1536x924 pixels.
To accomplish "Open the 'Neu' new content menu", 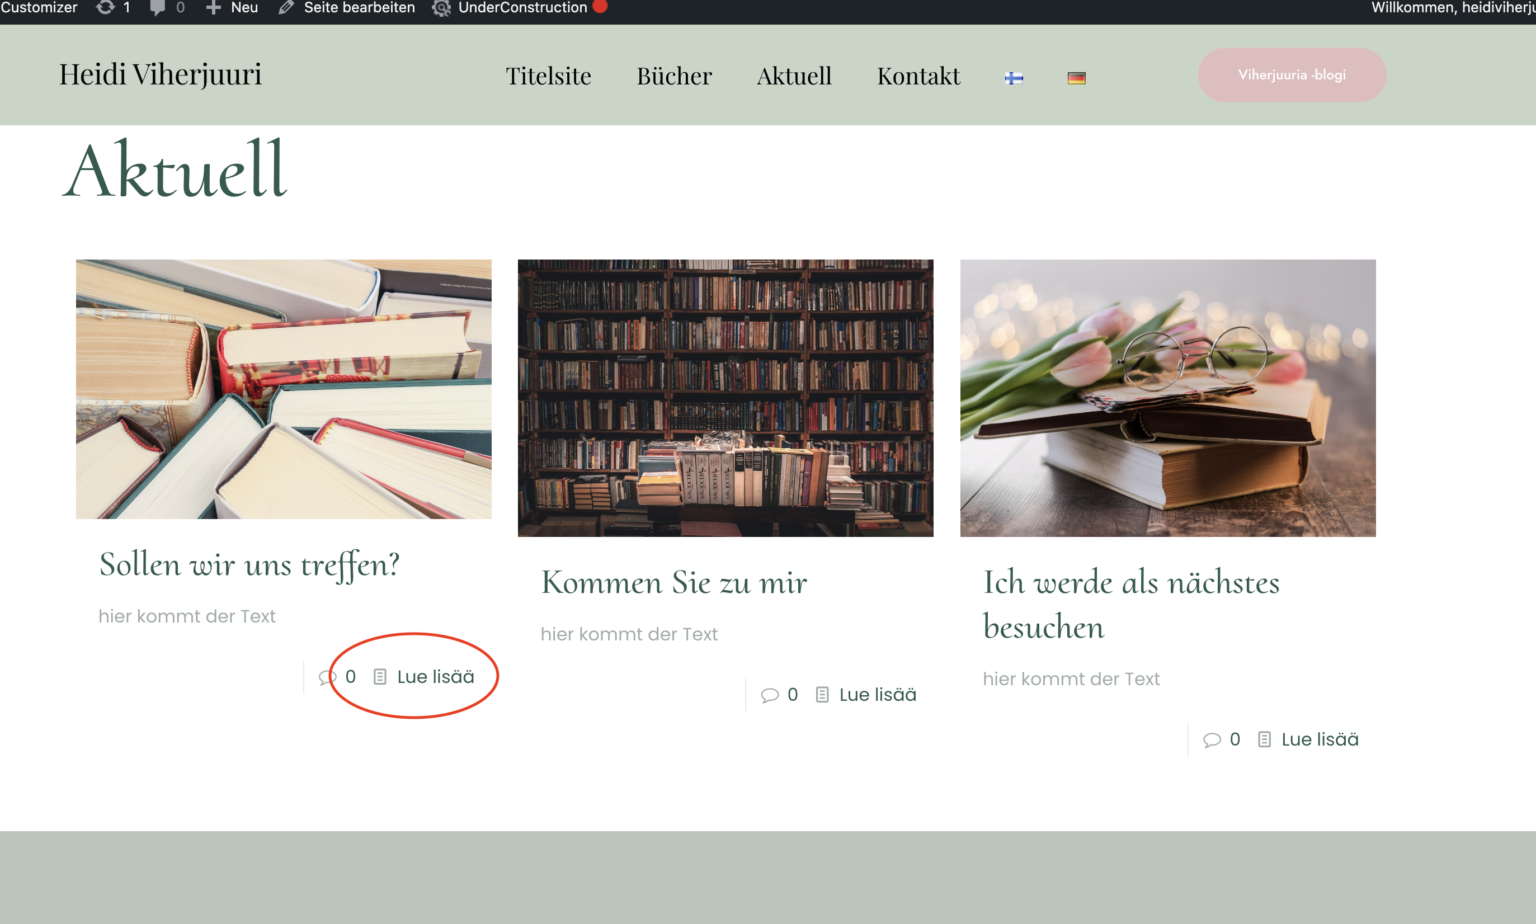I will coord(232,8).
